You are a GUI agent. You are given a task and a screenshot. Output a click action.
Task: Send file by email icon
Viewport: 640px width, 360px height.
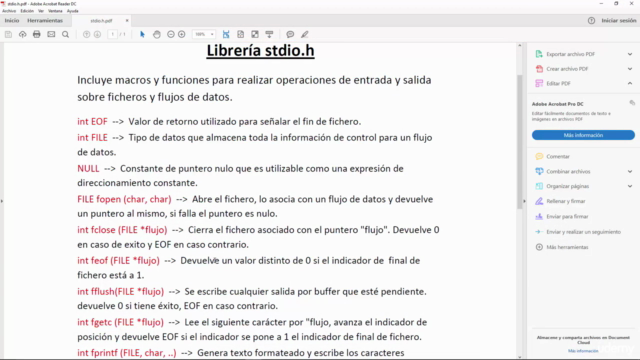(51, 35)
